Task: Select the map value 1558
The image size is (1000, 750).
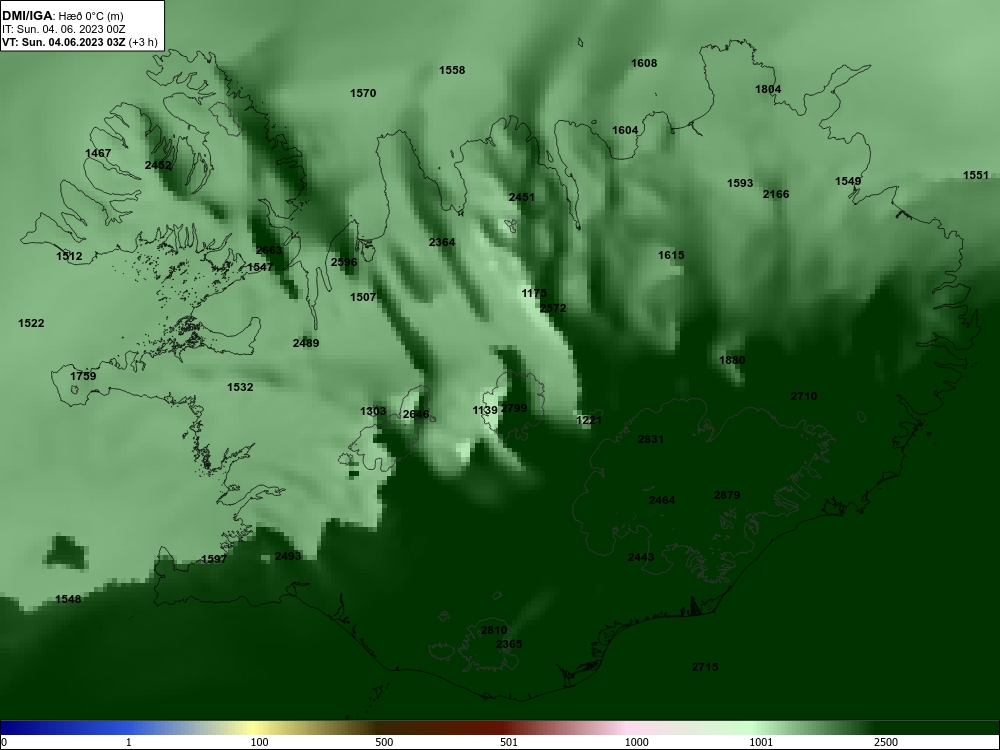Action: [x=452, y=70]
